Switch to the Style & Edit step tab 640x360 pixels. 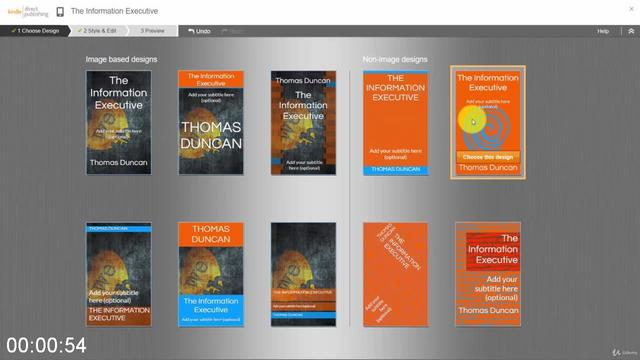tap(98, 31)
